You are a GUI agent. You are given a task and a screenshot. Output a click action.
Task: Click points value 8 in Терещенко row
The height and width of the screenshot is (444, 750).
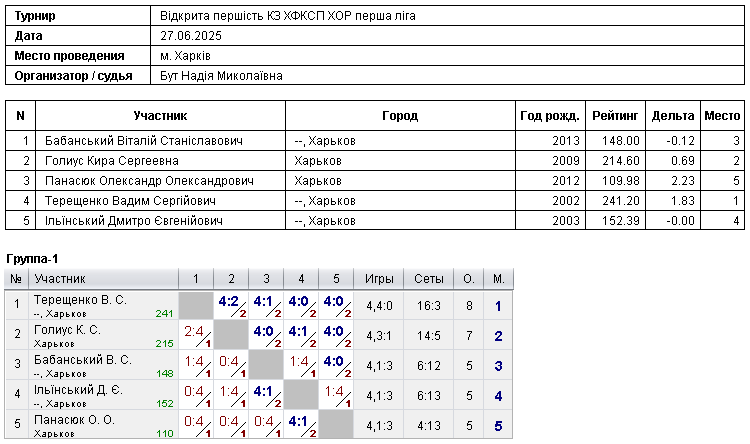pyautogui.click(x=469, y=306)
